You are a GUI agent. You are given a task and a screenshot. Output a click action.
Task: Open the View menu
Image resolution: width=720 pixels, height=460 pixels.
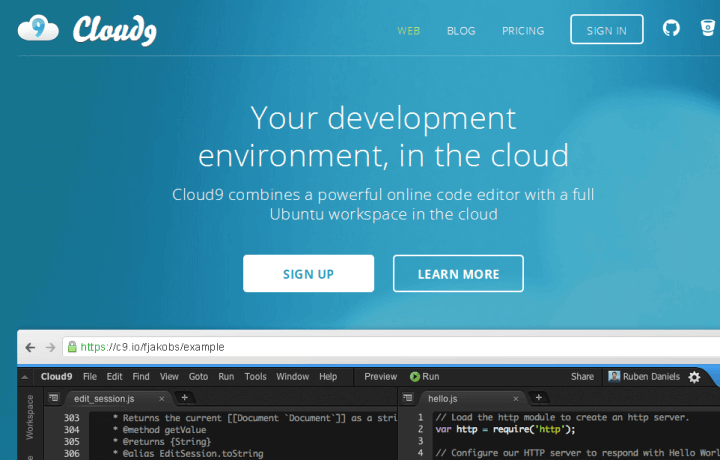pos(169,376)
